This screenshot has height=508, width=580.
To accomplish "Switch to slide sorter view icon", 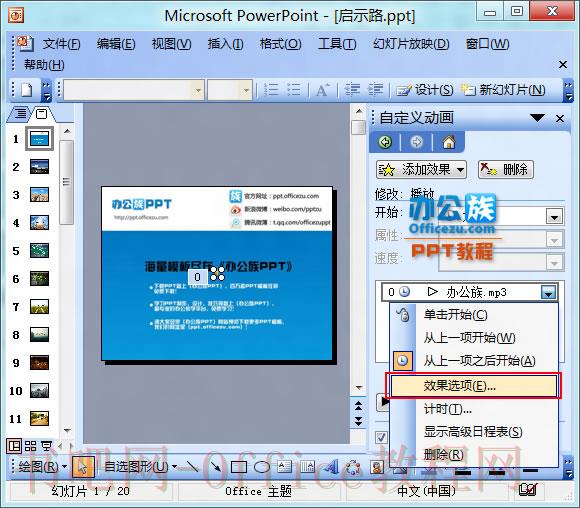I will (x=30, y=446).
